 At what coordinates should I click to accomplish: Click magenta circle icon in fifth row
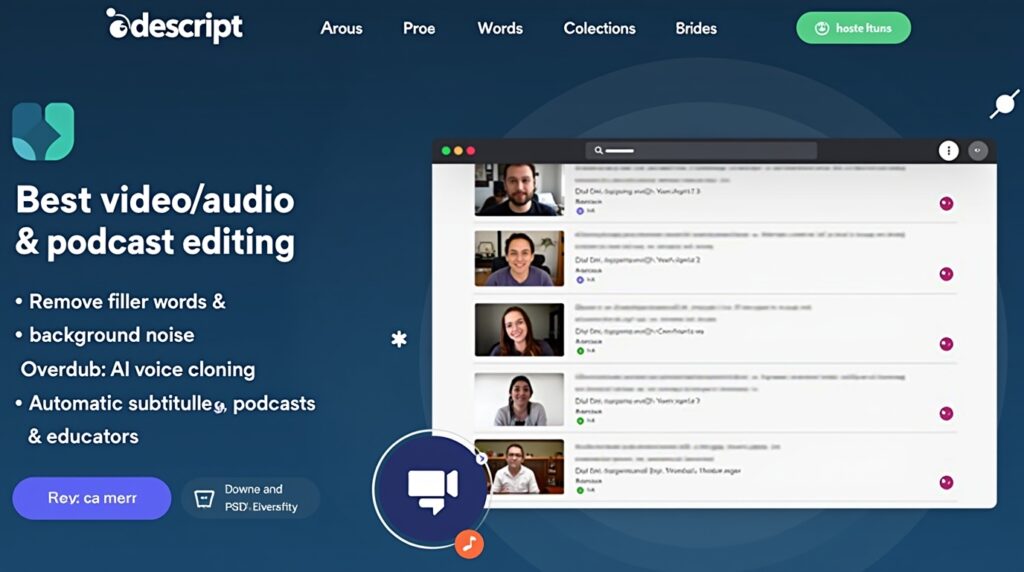tap(946, 483)
